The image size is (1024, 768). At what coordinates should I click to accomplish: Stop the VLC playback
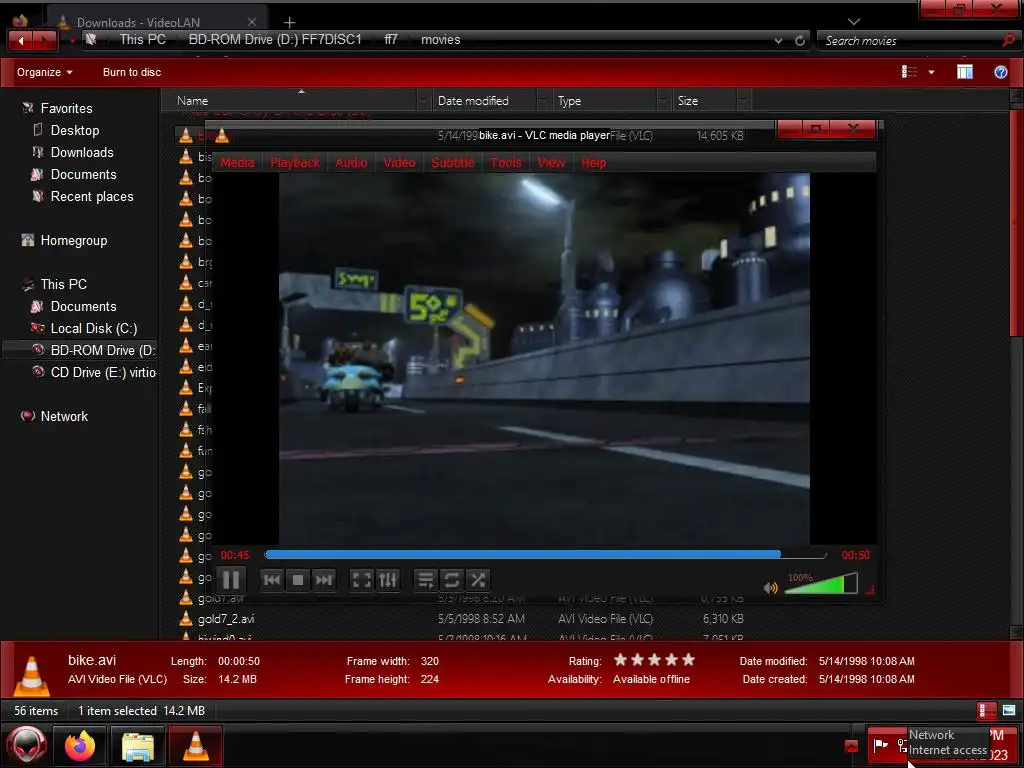pyautogui.click(x=298, y=580)
